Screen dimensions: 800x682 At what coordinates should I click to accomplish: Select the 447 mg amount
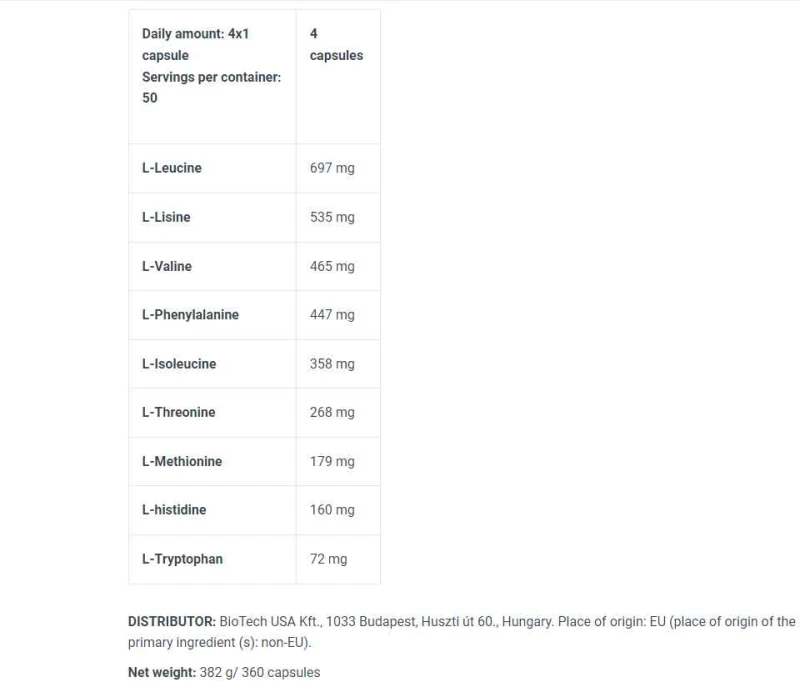click(332, 315)
